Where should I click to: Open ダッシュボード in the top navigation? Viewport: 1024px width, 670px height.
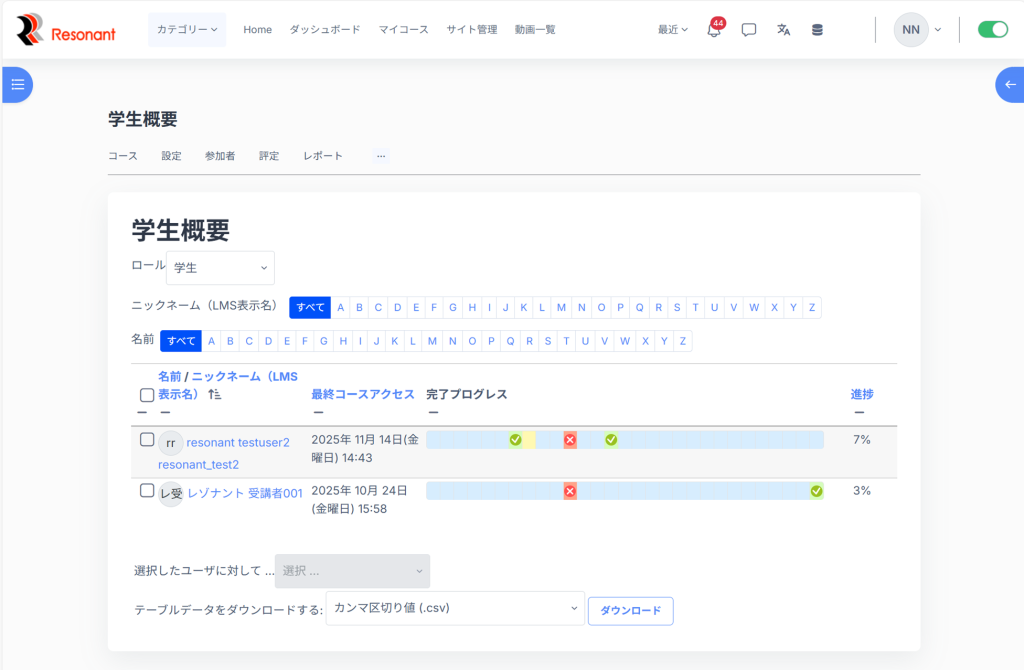[325, 30]
